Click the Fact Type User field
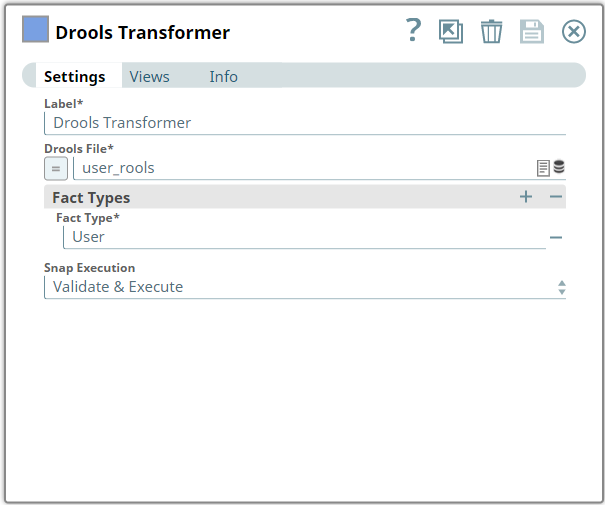This screenshot has height=505, width=605. (x=304, y=237)
